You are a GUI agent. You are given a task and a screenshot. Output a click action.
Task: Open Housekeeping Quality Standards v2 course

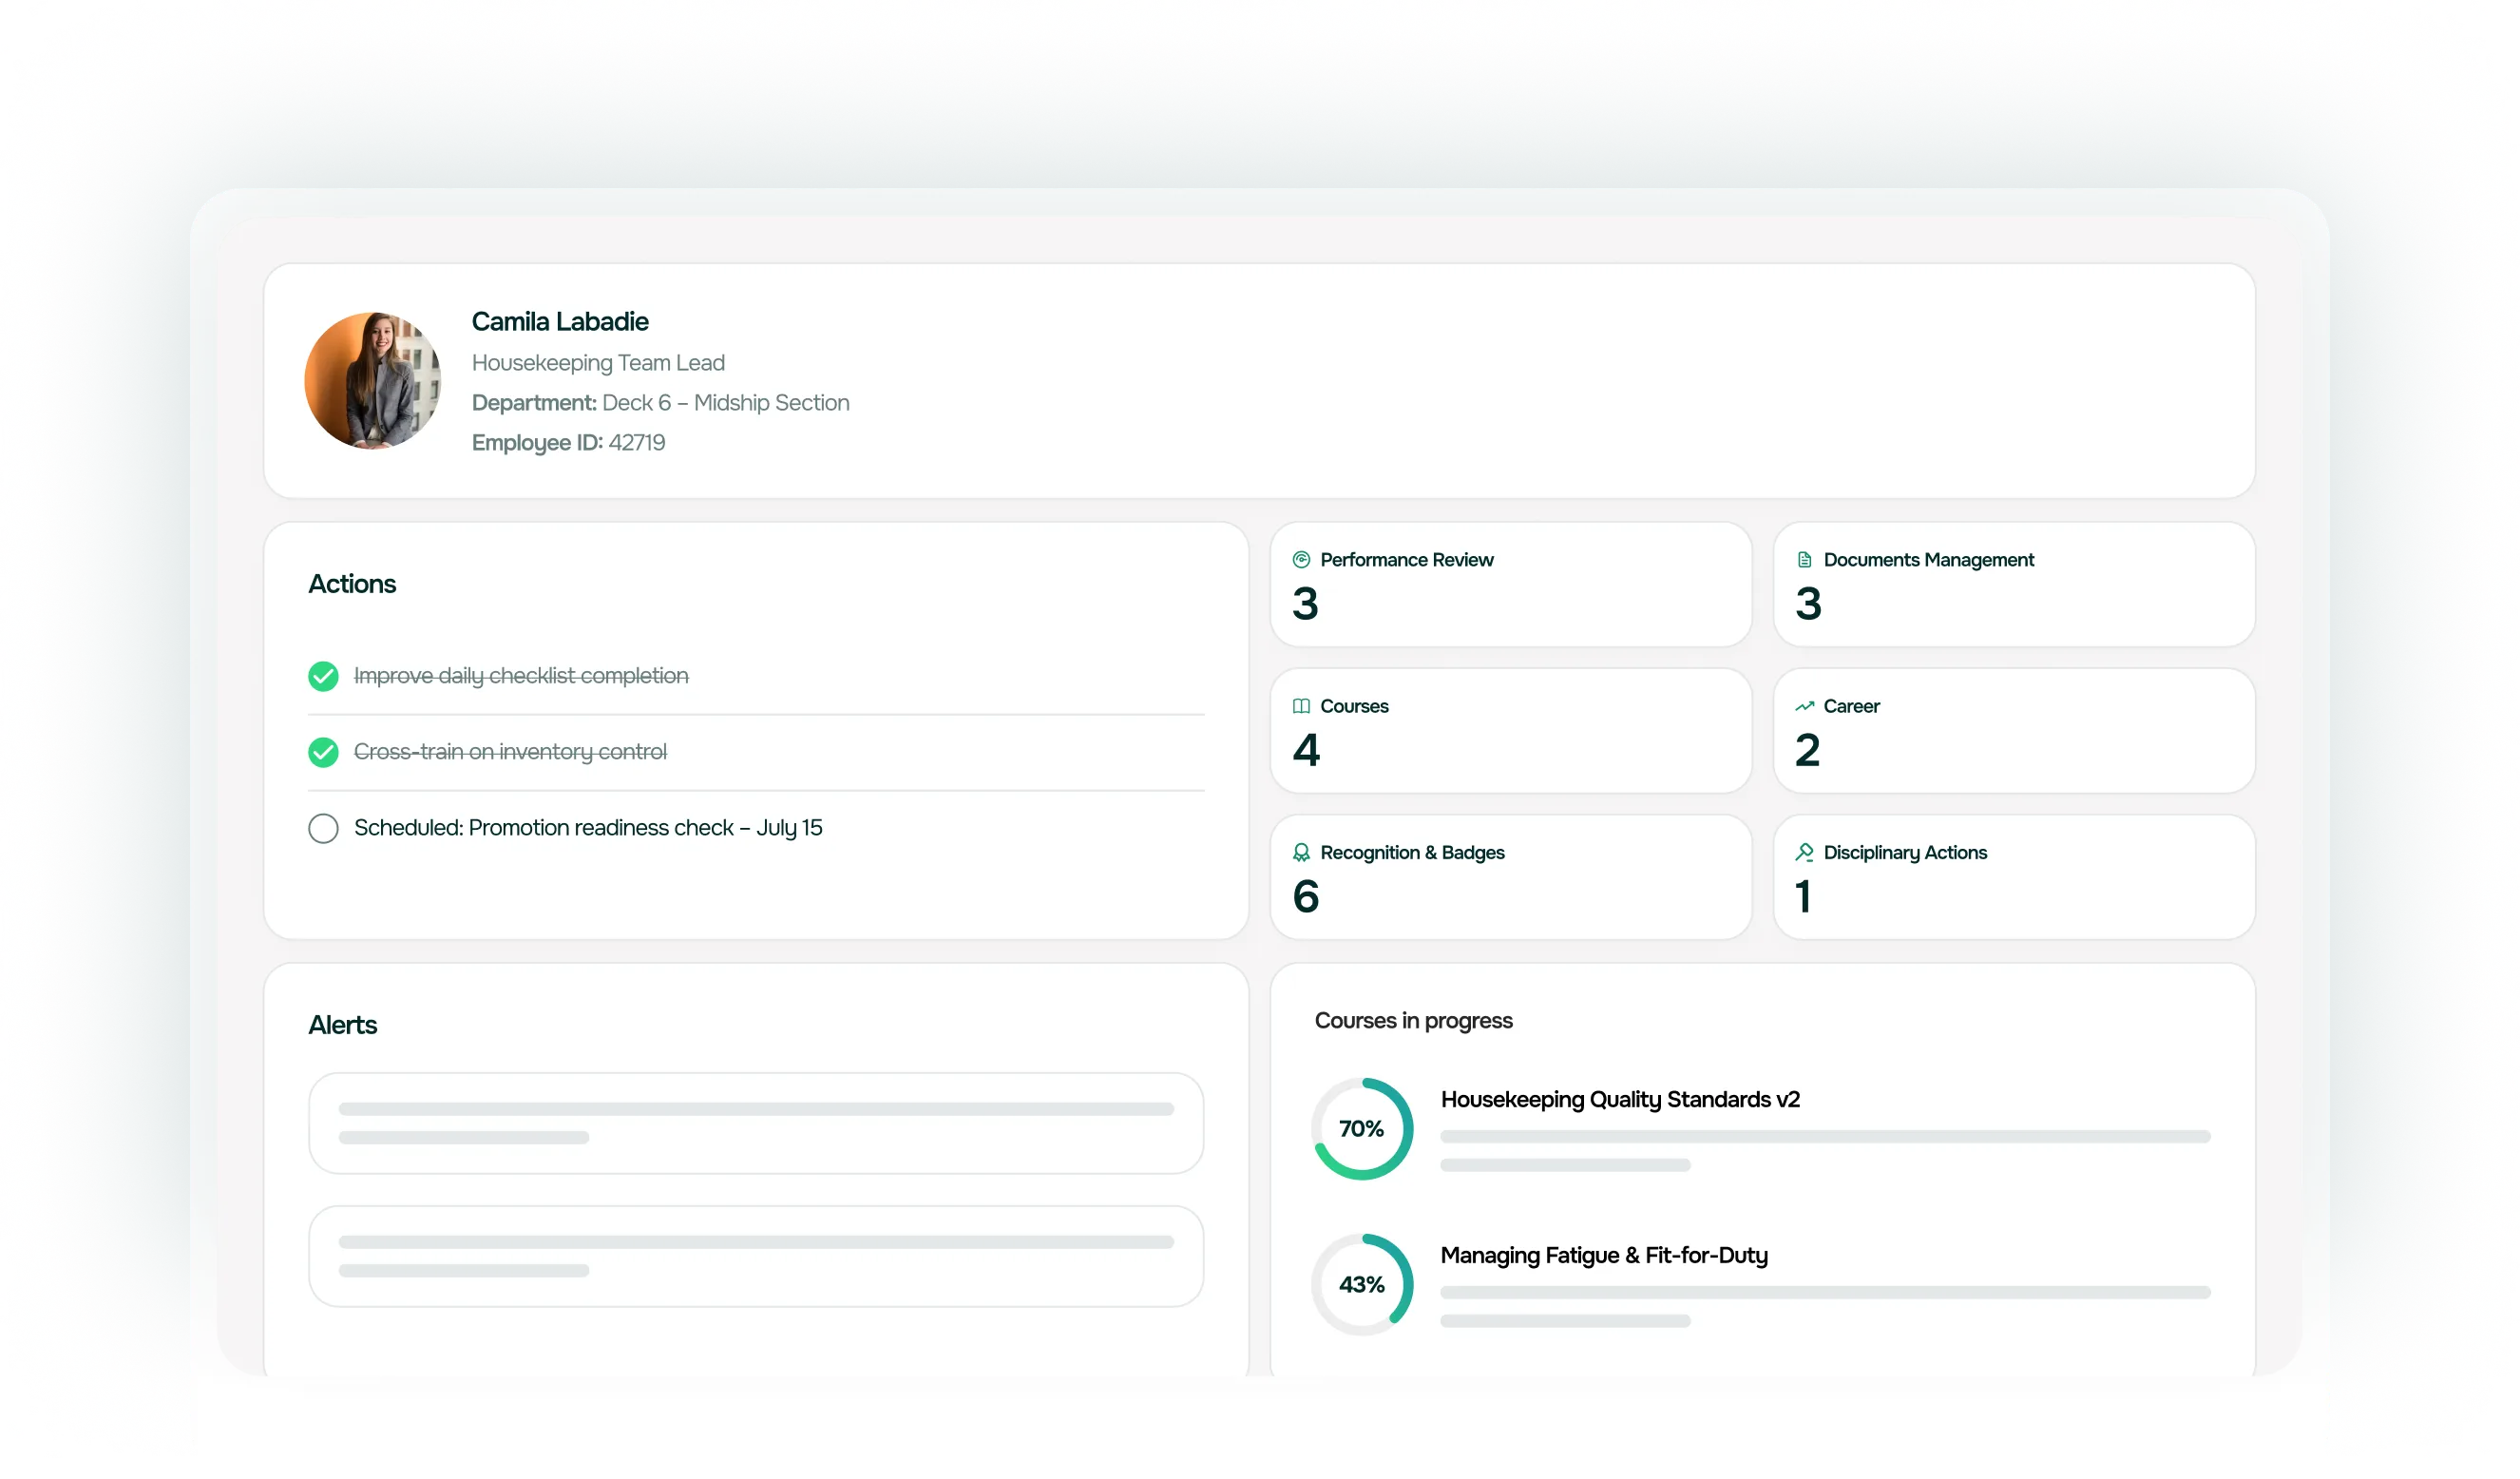[x=1620, y=1099]
